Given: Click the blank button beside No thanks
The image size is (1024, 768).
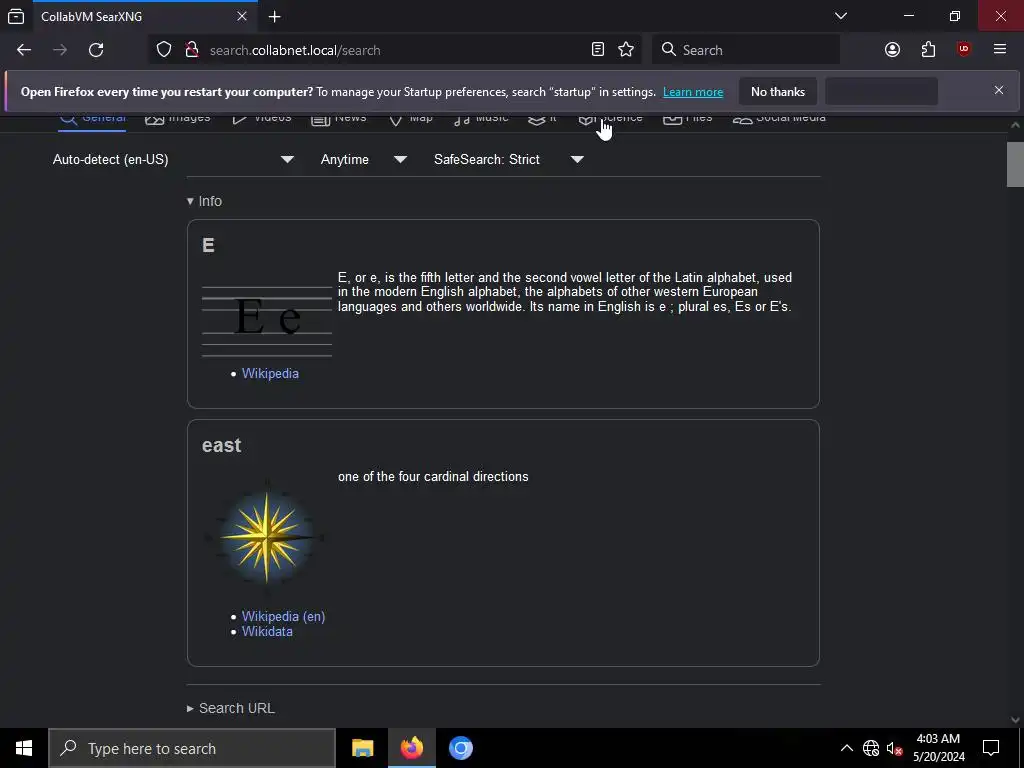Looking at the screenshot, I should pyautogui.click(x=882, y=91).
